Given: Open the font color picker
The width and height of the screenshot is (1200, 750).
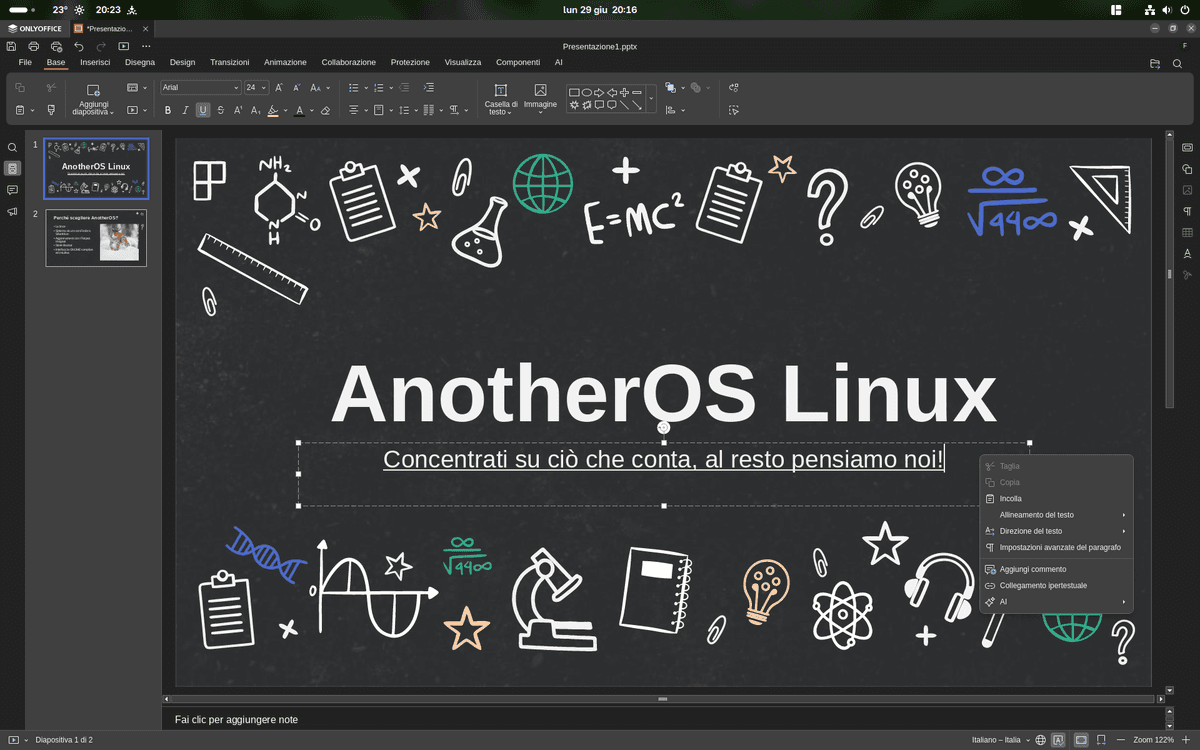Looking at the screenshot, I should (x=311, y=110).
